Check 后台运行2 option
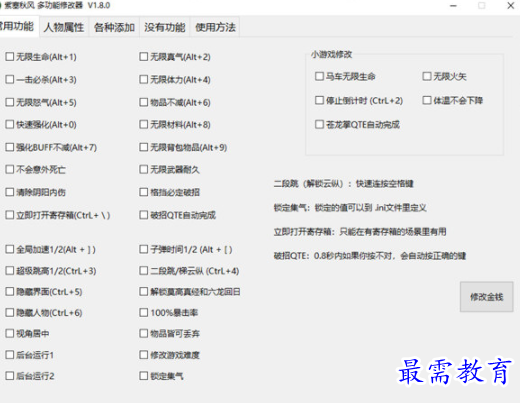 coord(10,376)
